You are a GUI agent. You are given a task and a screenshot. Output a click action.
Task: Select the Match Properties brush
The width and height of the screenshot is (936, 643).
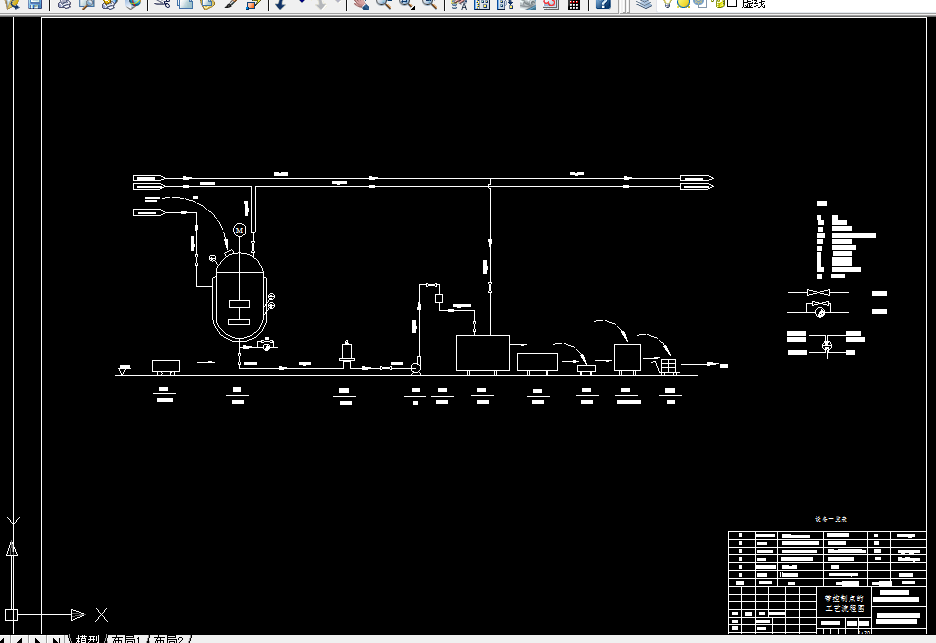[x=231, y=4]
